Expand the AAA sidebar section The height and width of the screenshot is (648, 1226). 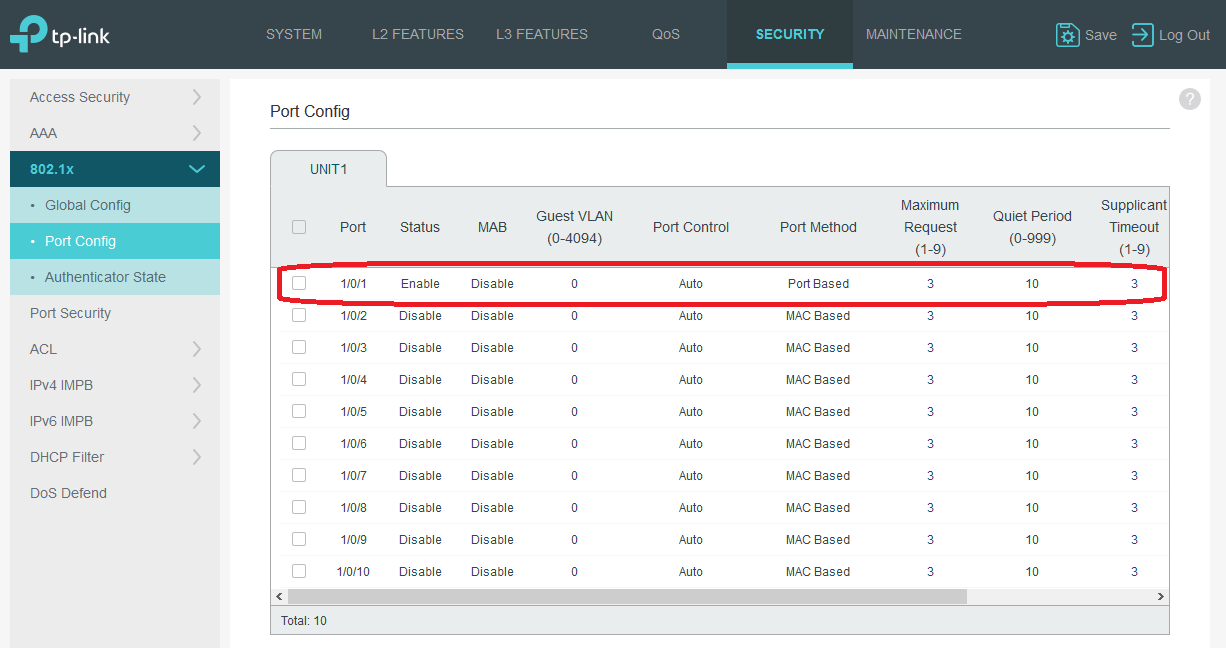115,133
